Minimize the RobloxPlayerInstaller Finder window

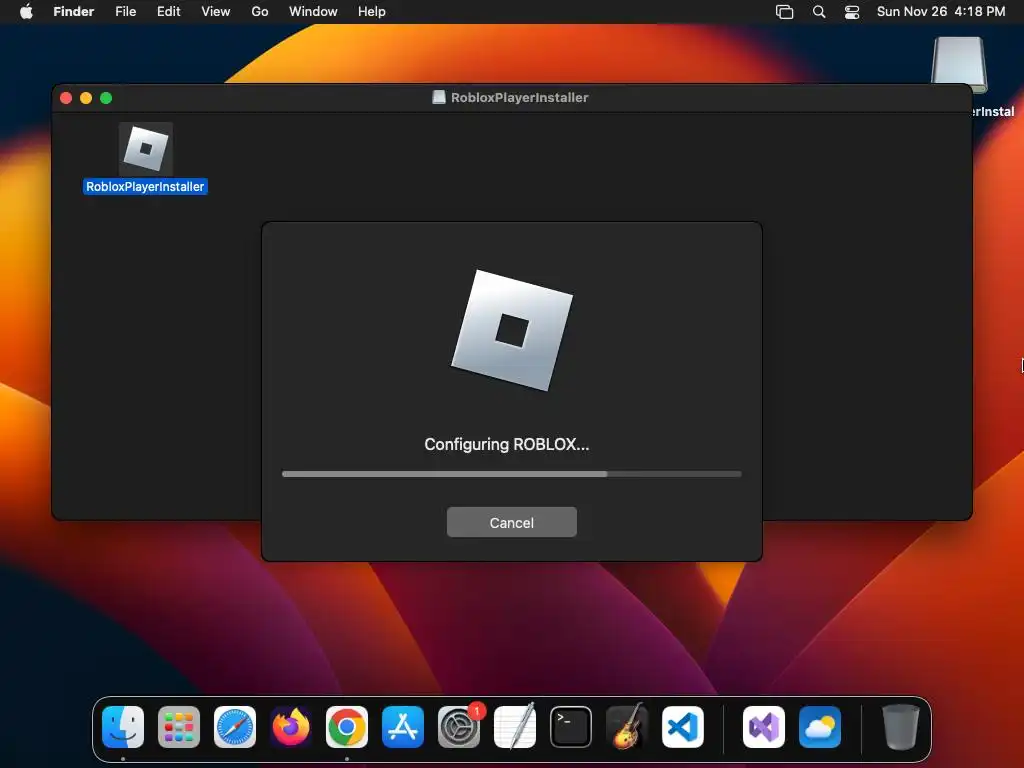tap(86, 98)
